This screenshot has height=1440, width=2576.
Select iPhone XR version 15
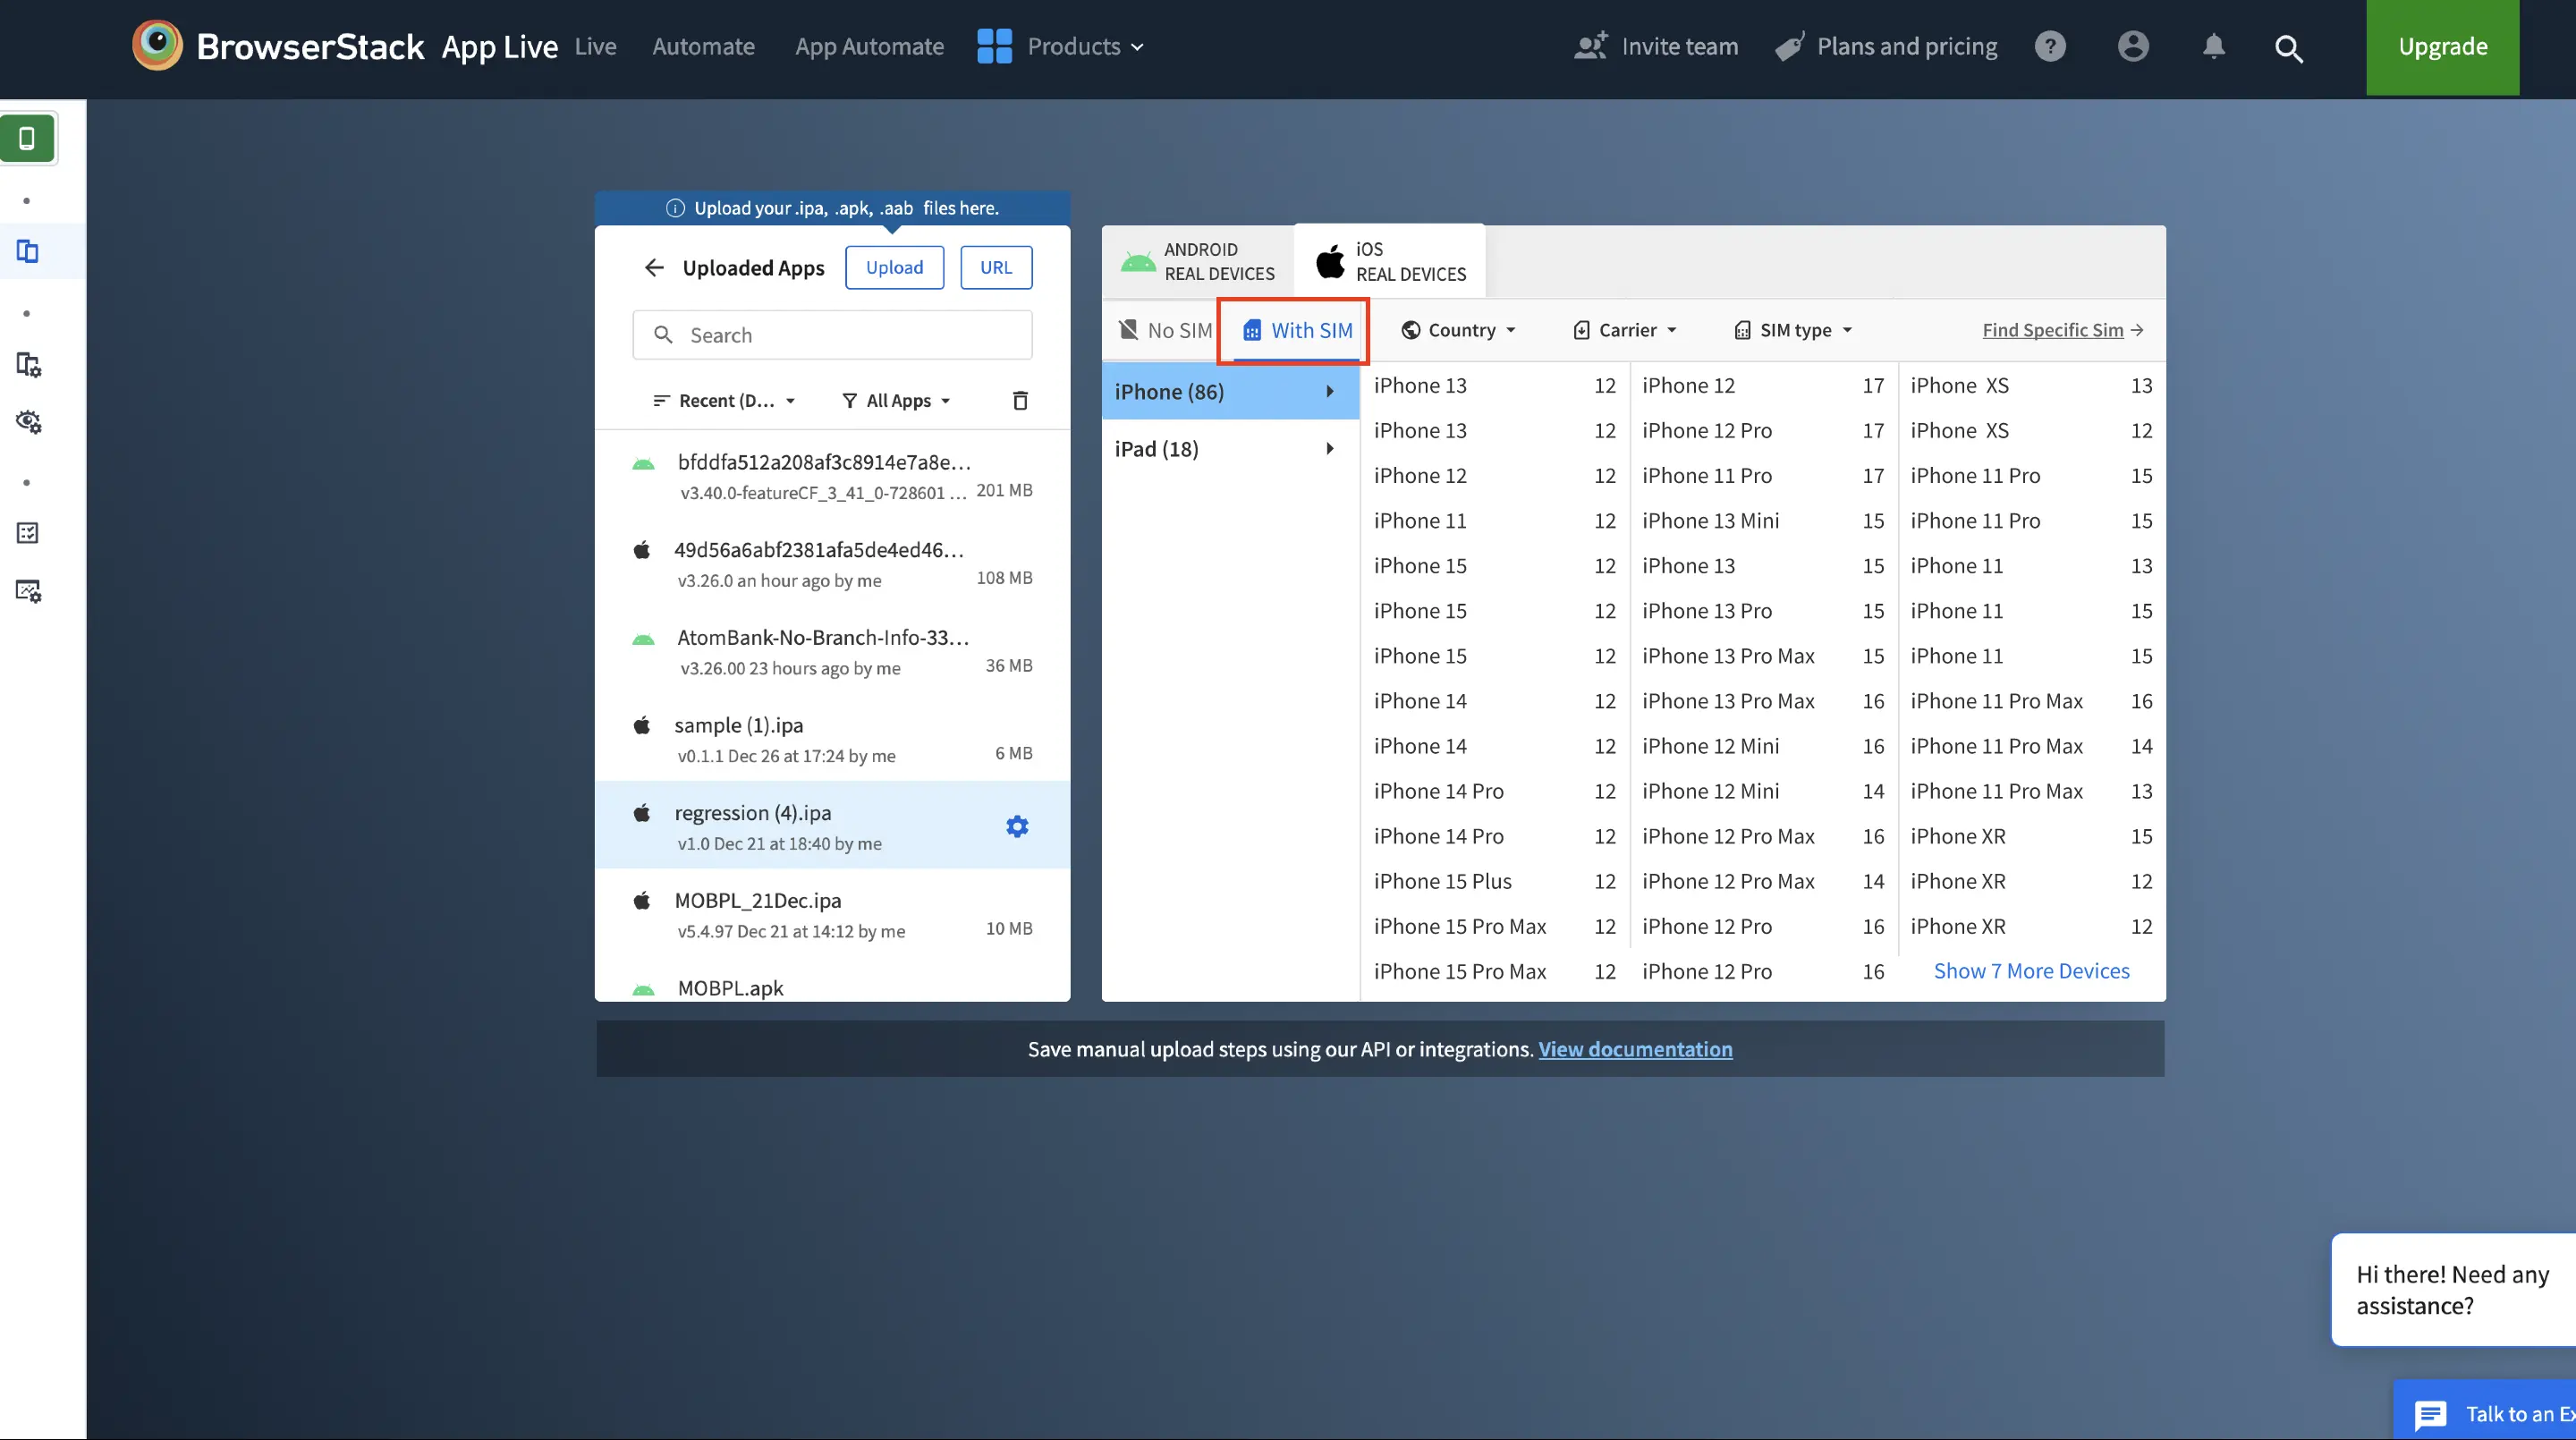coord(2031,836)
